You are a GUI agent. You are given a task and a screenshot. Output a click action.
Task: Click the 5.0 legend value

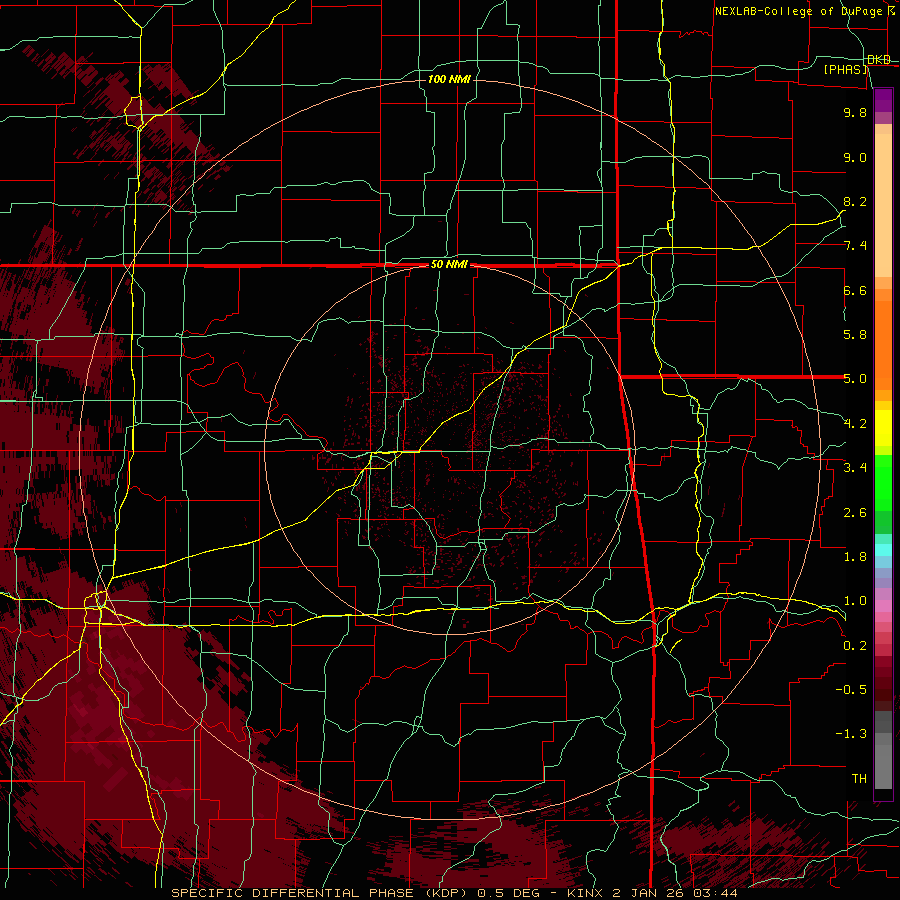(855, 379)
